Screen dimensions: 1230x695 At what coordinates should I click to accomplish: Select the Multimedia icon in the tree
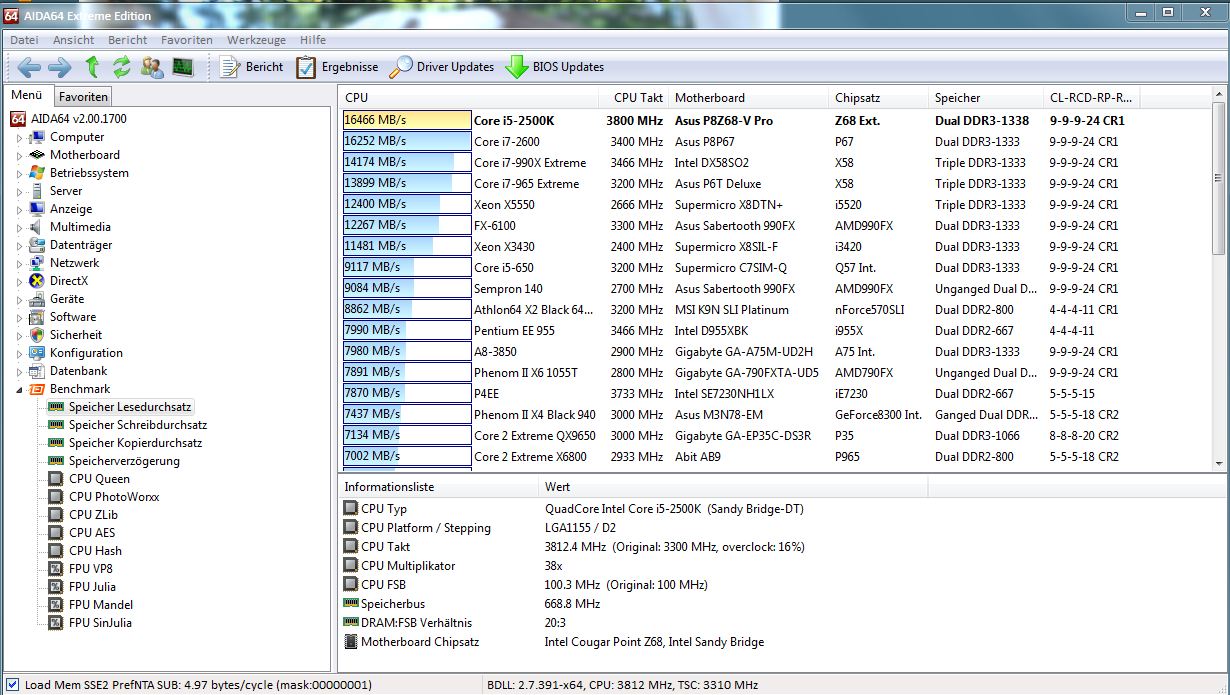pos(37,227)
